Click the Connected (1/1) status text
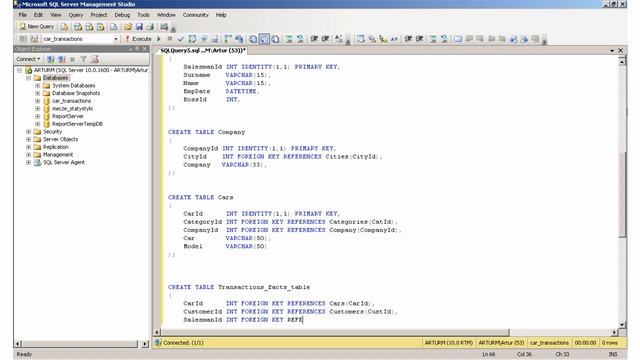 183,343
